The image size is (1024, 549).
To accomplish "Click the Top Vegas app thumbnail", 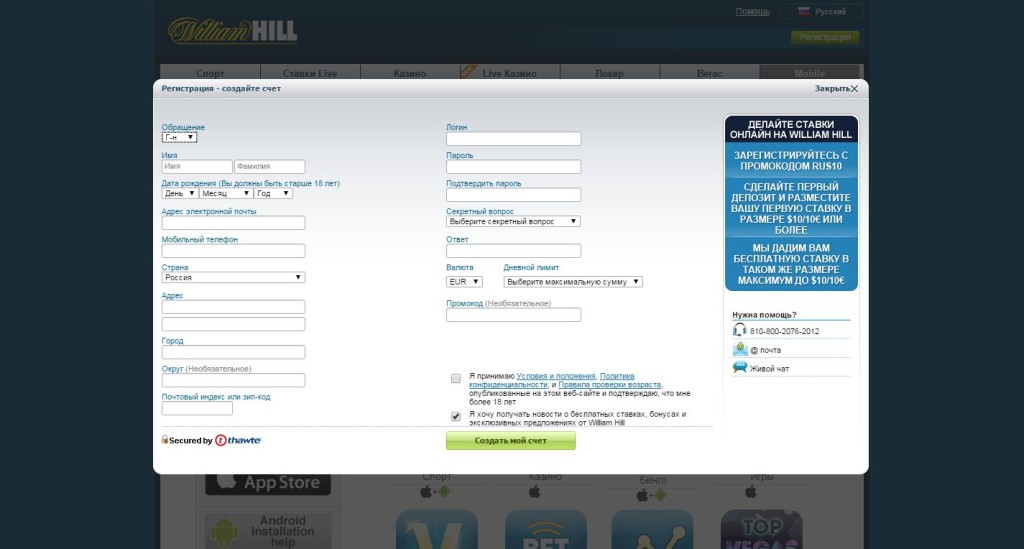I will (x=761, y=529).
